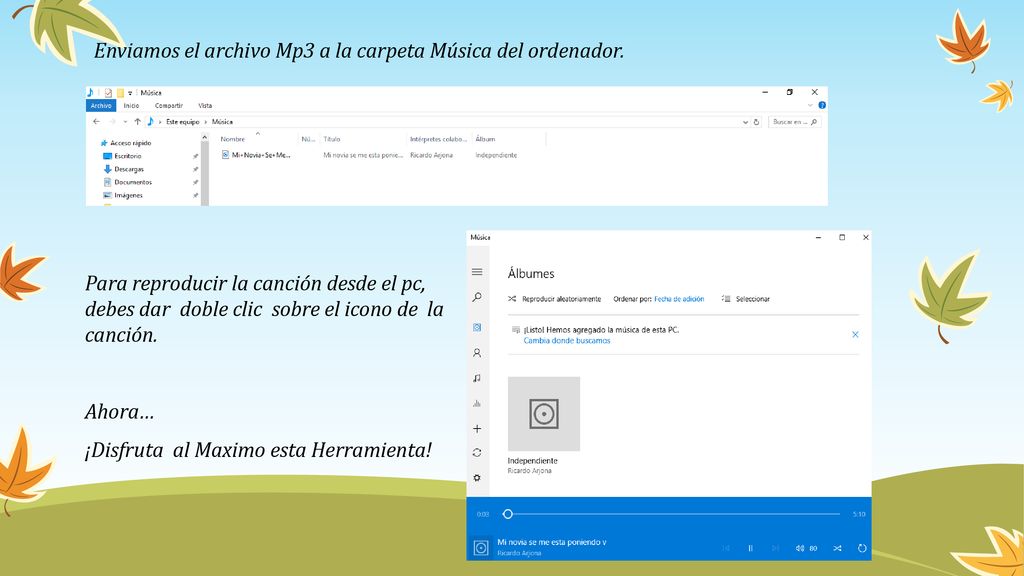Click the 'Independiente' album title
Viewport: 1024px width, 576px height.
[532, 461]
